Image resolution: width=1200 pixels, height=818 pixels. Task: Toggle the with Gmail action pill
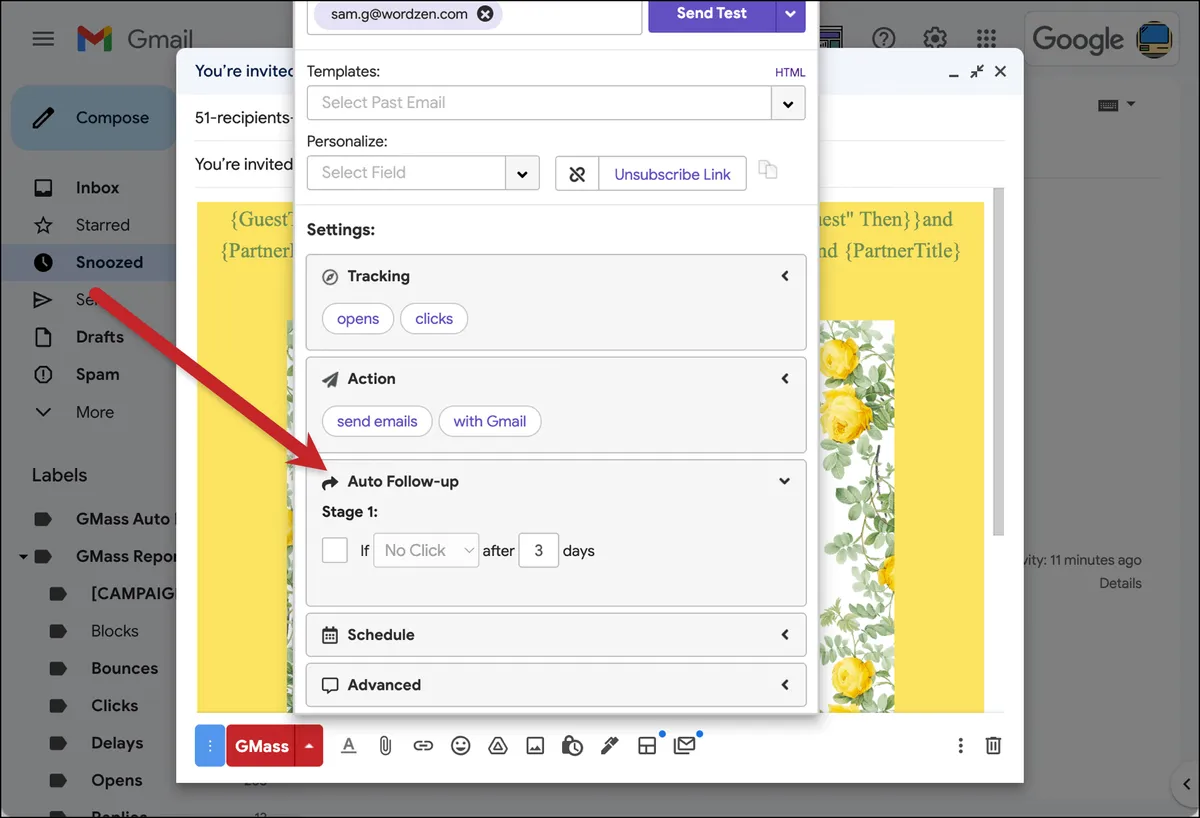pyautogui.click(x=490, y=421)
